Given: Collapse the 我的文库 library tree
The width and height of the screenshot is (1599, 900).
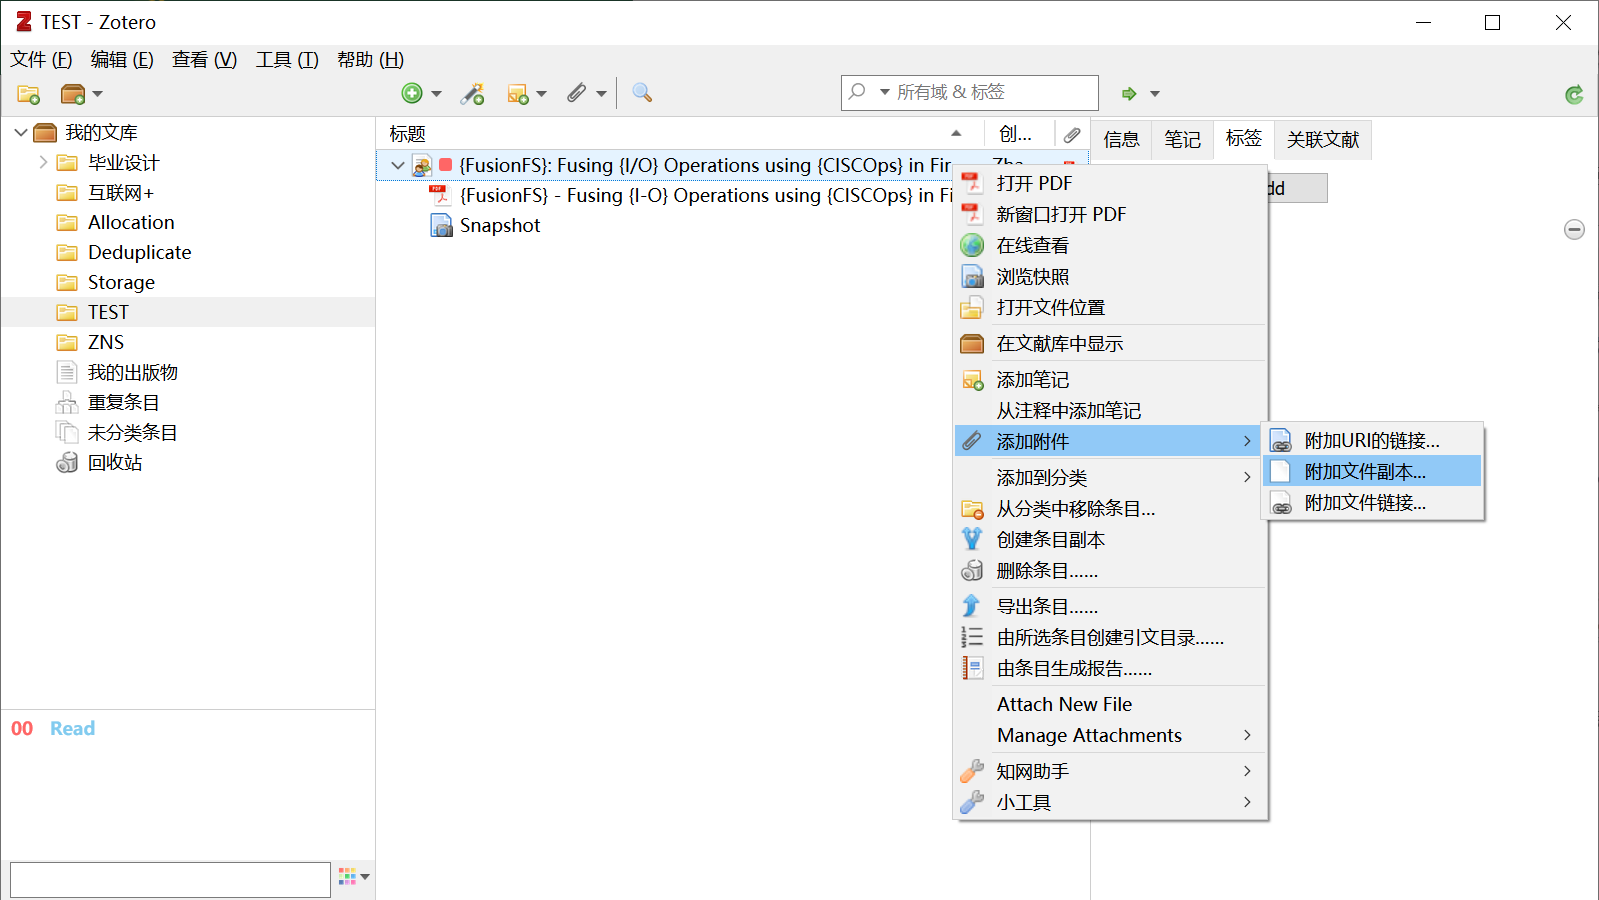Looking at the screenshot, I should [20, 132].
